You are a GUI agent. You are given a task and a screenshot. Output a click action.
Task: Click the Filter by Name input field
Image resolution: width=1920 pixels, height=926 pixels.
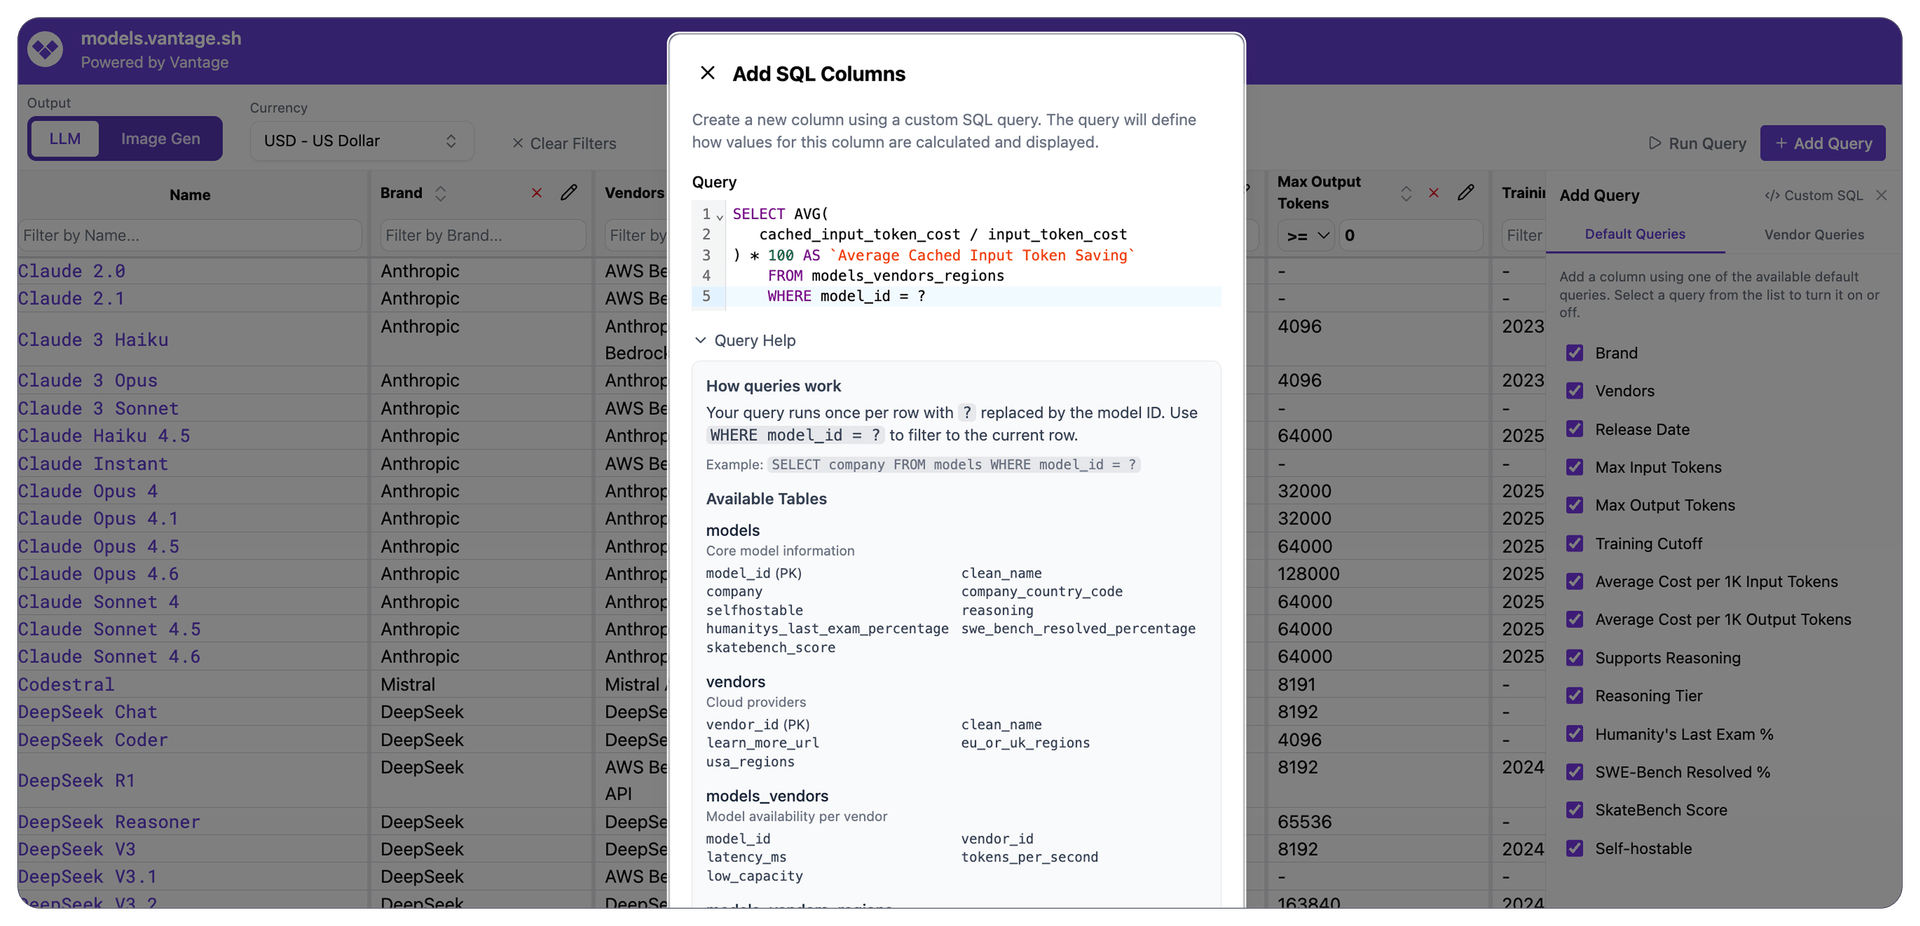pyautogui.click(x=190, y=235)
